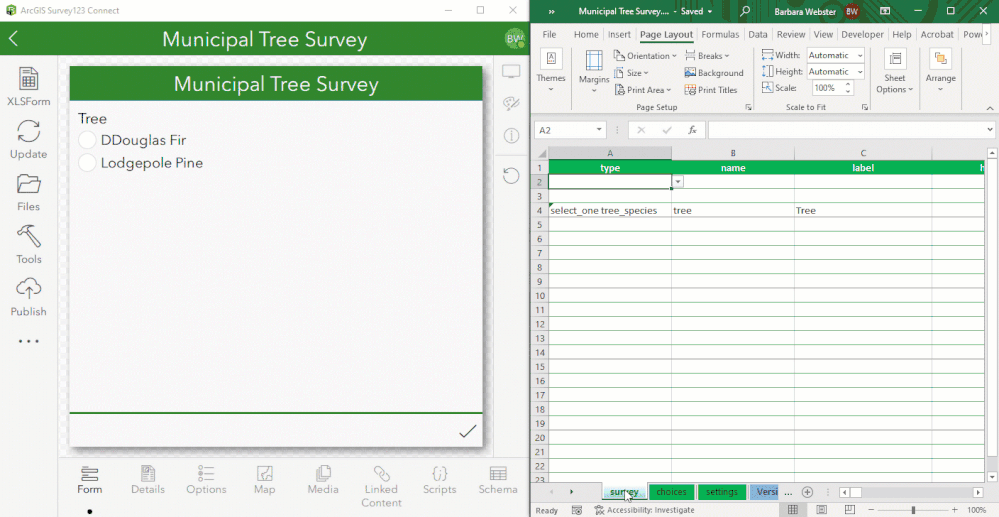999x517 pixels.
Task: Switch to the Options view at bottom
Action: [x=206, y=481]
